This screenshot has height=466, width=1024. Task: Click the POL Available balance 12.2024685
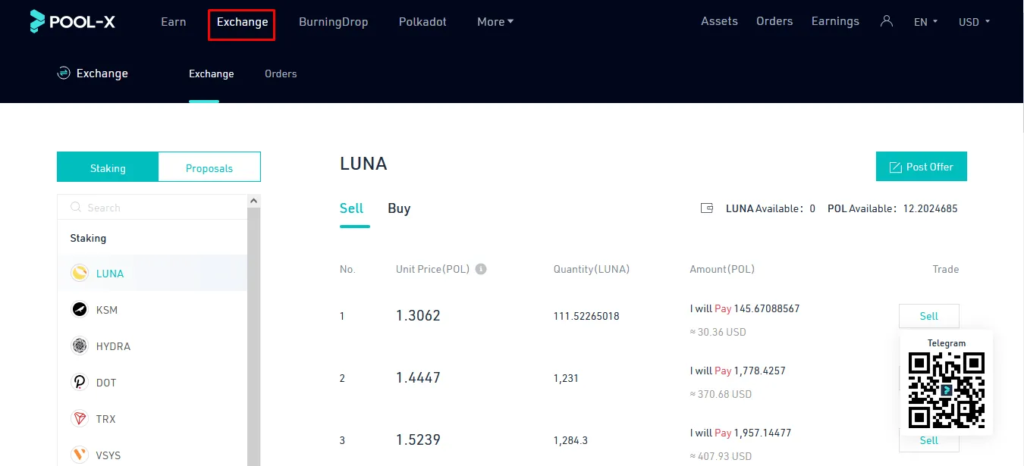point(893,209)
